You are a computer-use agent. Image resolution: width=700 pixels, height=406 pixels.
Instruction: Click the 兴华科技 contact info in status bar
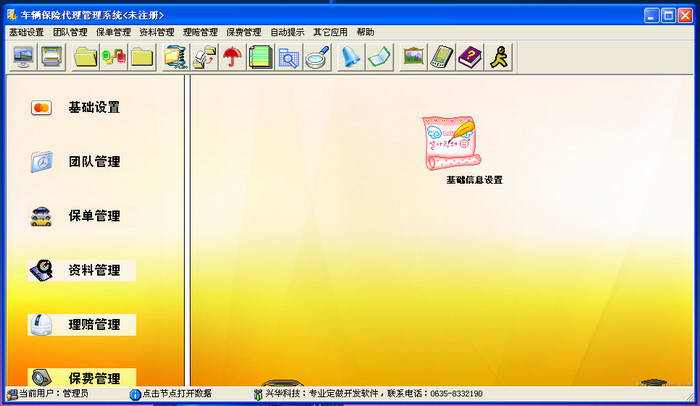[374, 393]
